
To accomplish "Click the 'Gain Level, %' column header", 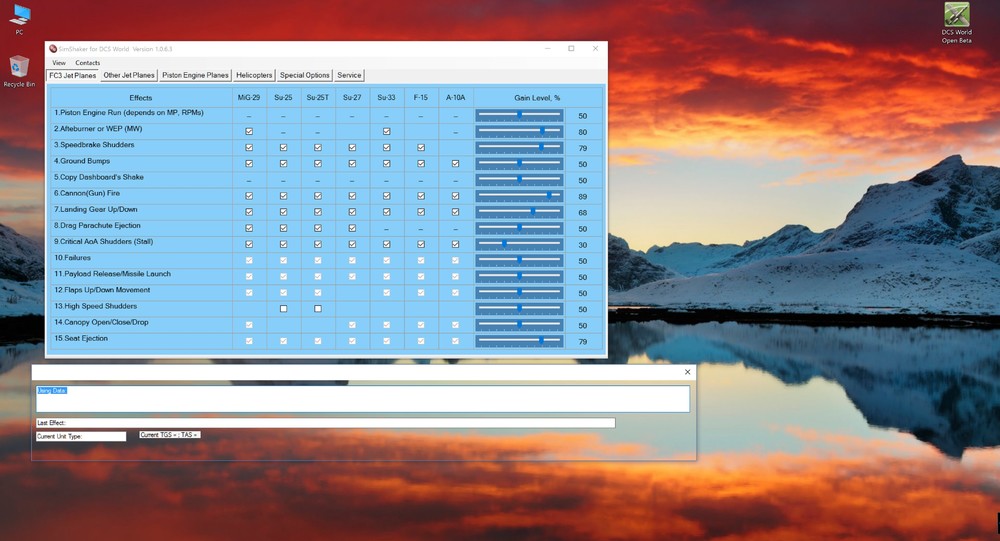I will [537, 98].
